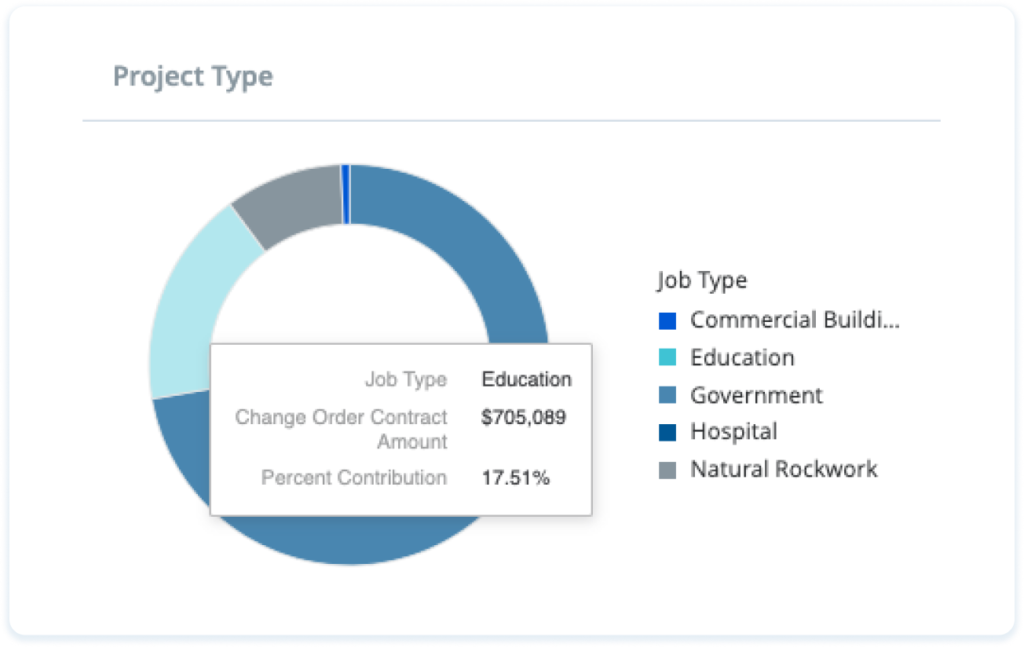Select the Education cyan legend swatch
1024x648 pixels.
(667, 357)
